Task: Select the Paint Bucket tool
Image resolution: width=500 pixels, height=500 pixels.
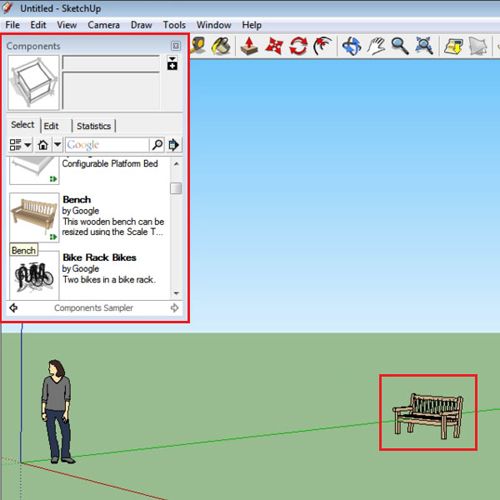Action: [x=221, y=46]
